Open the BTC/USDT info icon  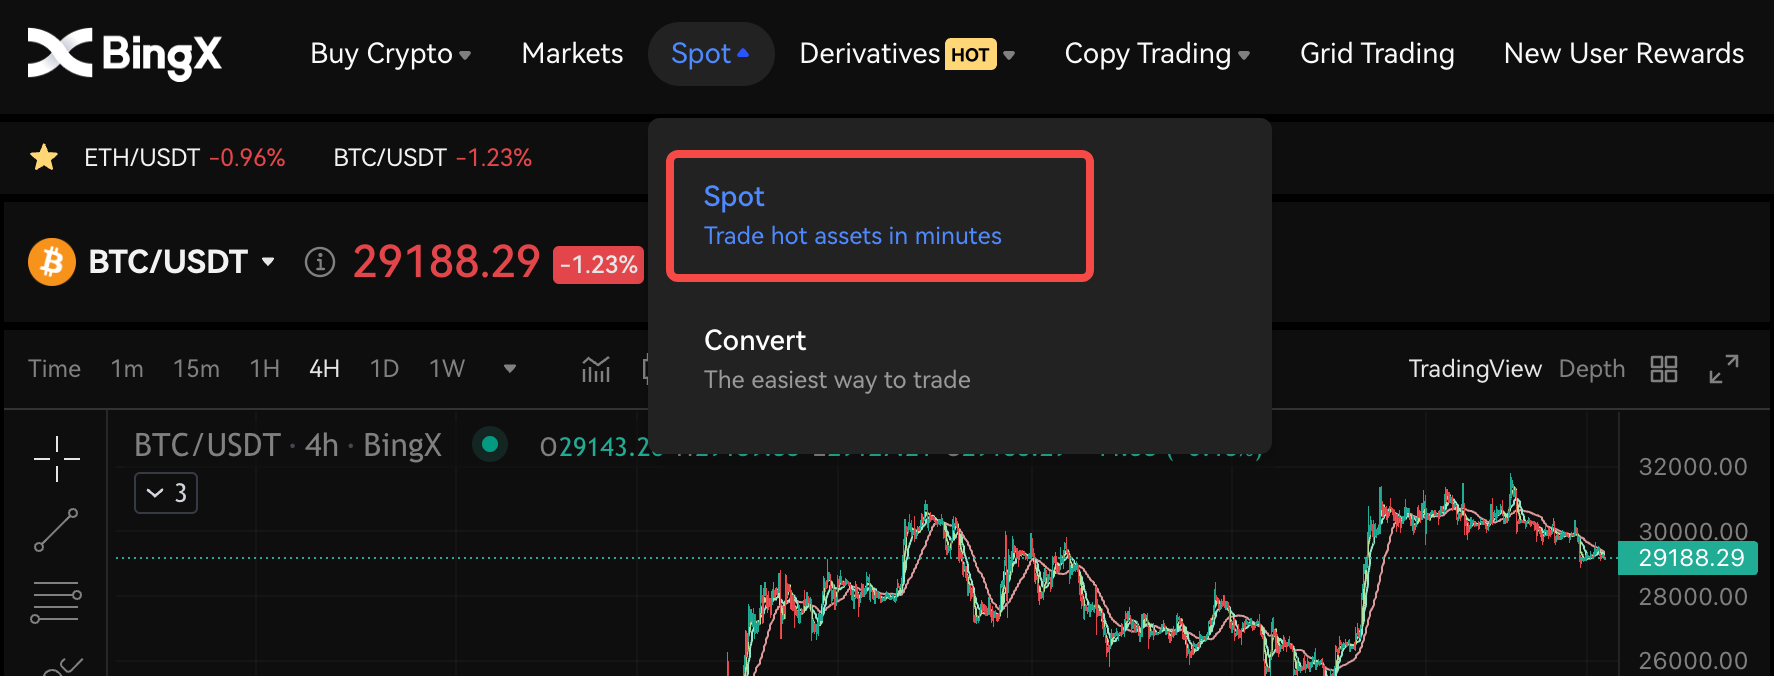click(x=319, y=263)
